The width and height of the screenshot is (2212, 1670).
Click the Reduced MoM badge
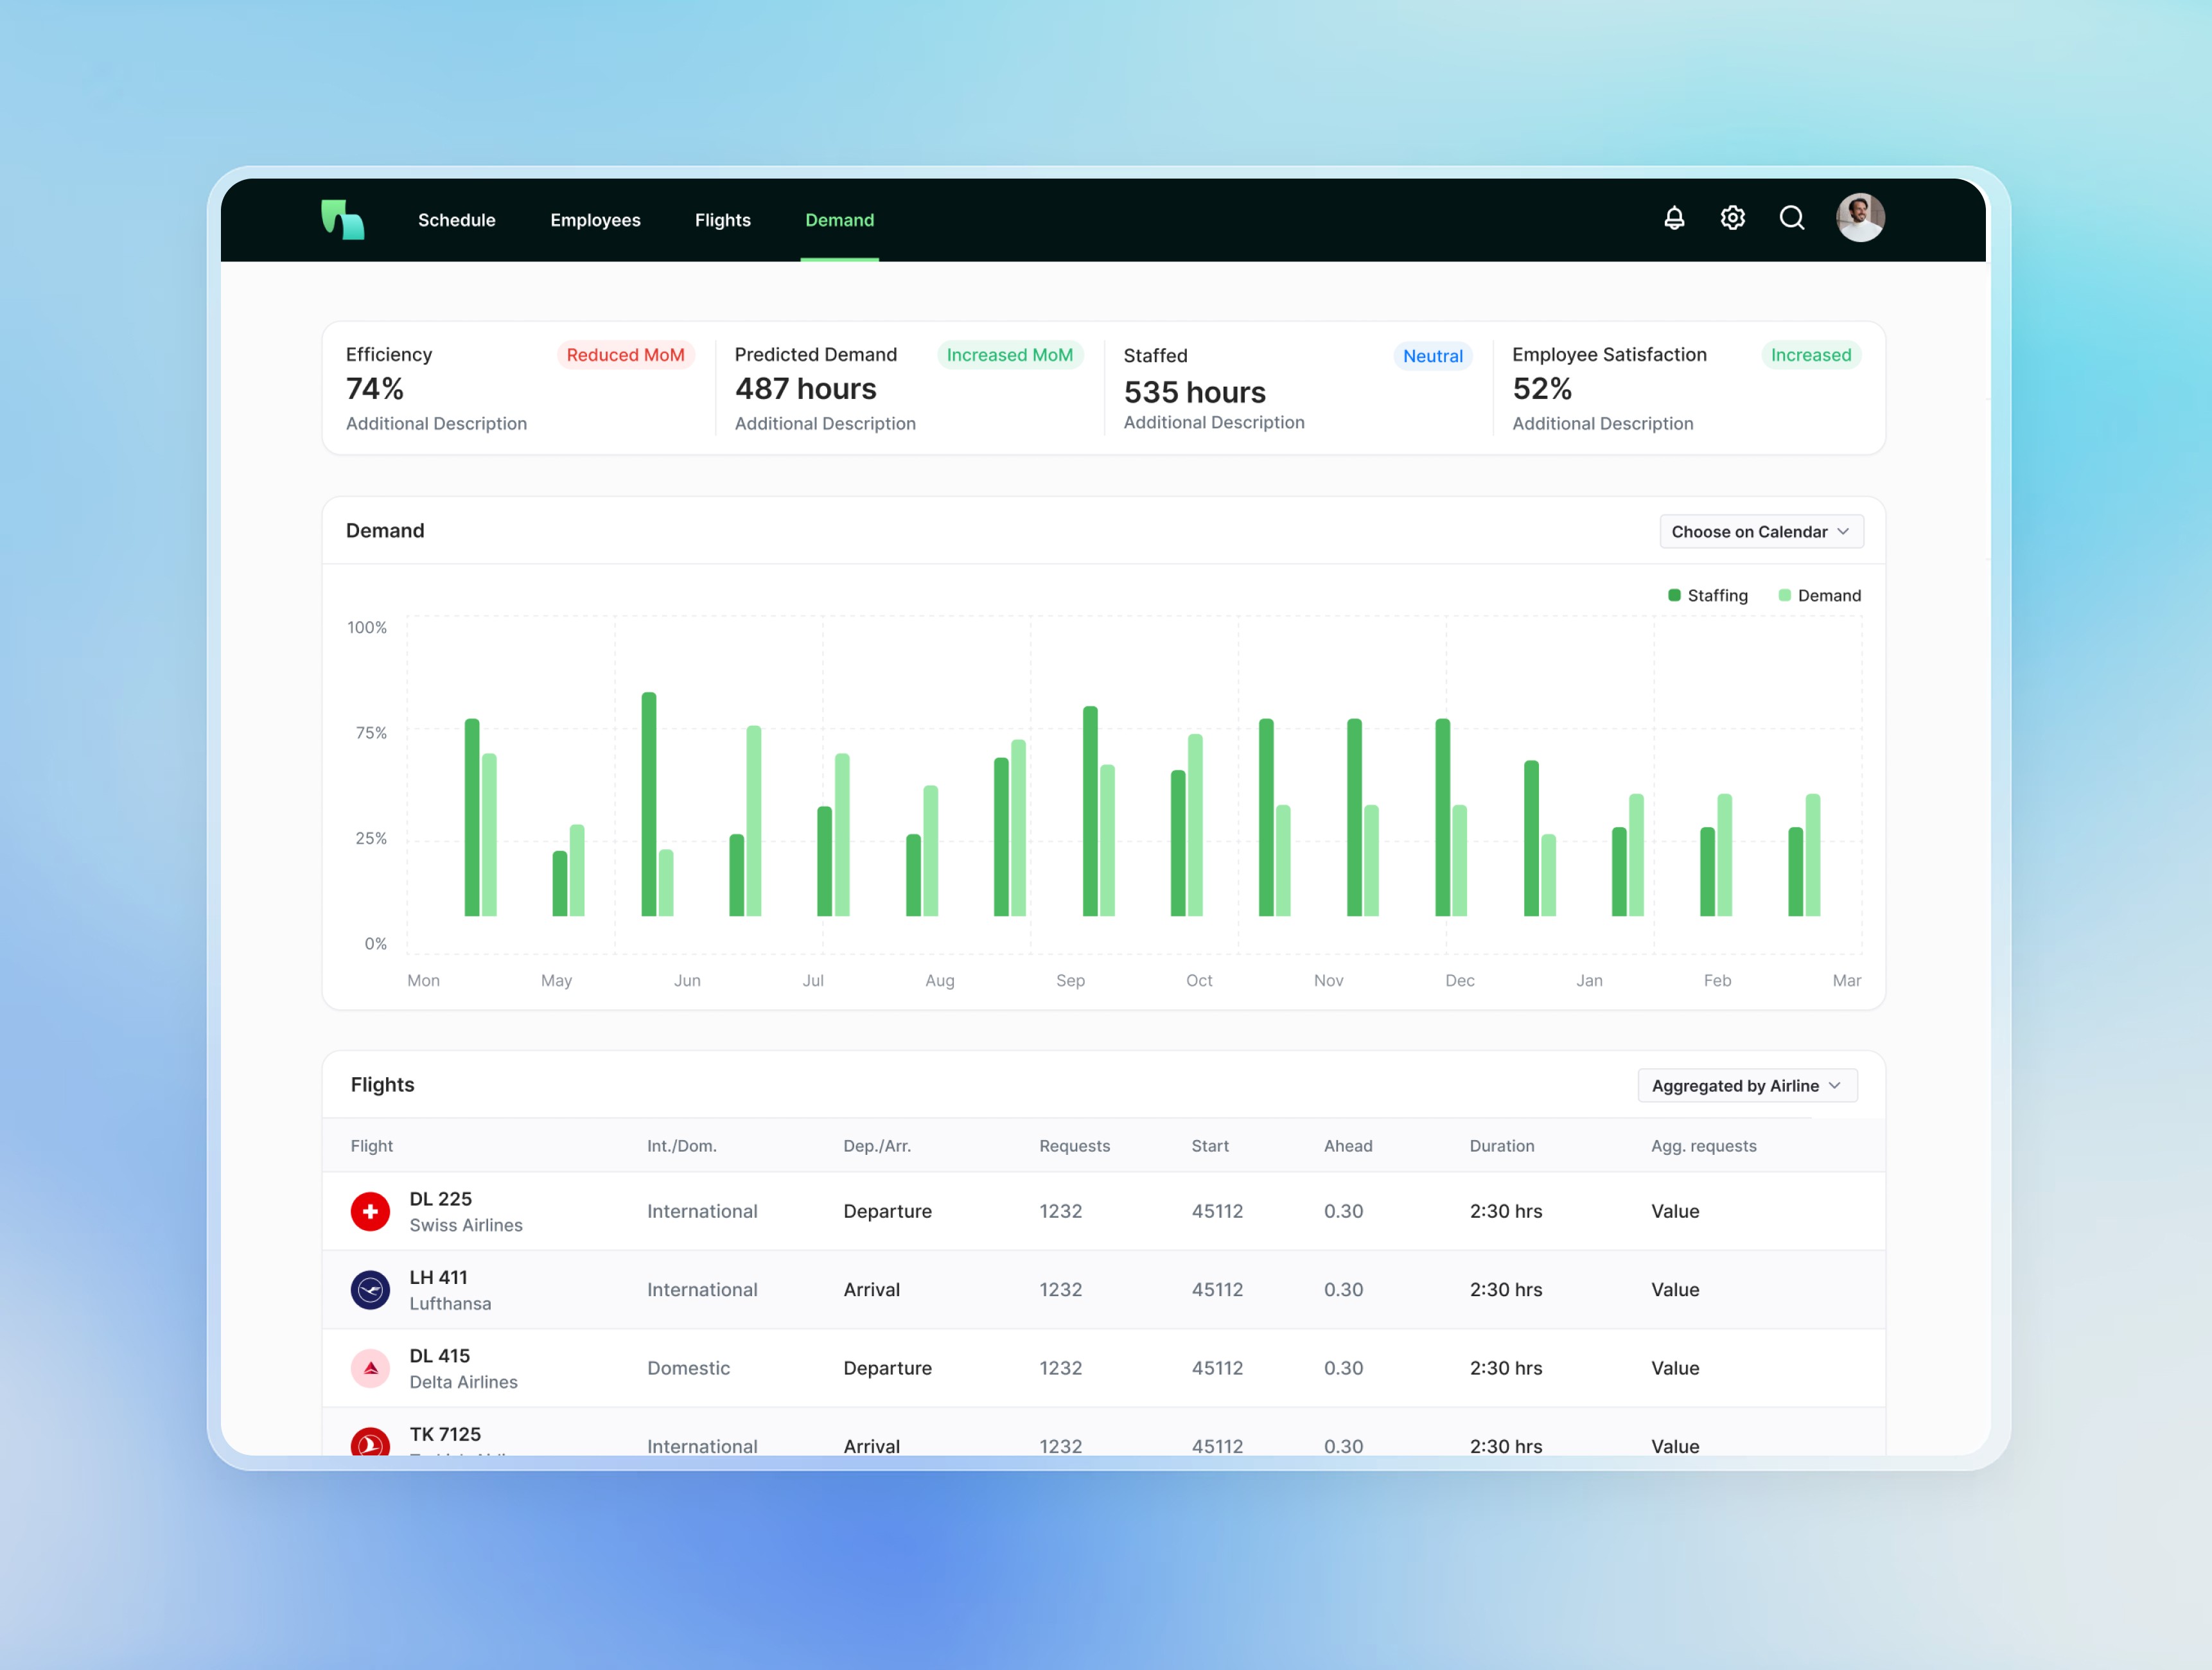625,355
